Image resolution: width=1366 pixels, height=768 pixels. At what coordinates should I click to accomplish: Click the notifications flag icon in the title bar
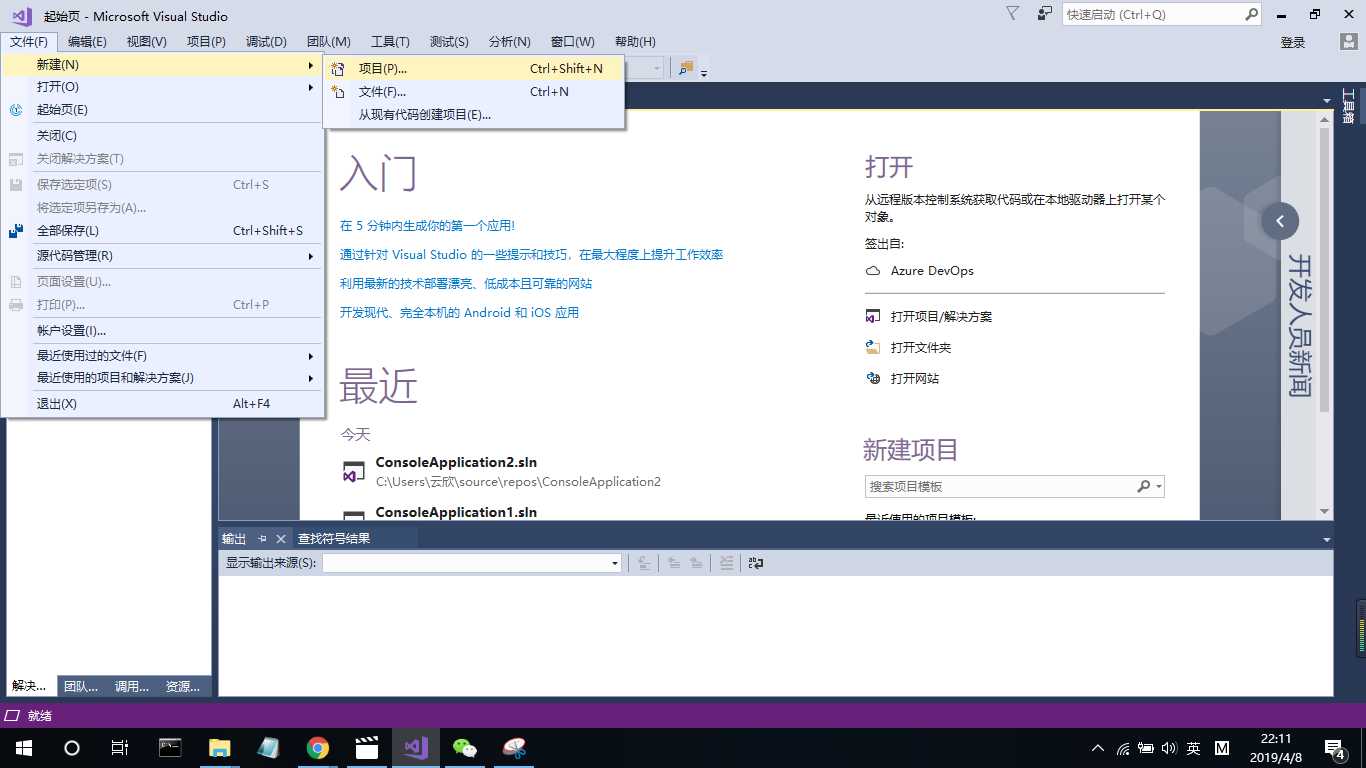(x=1013, y=13)
